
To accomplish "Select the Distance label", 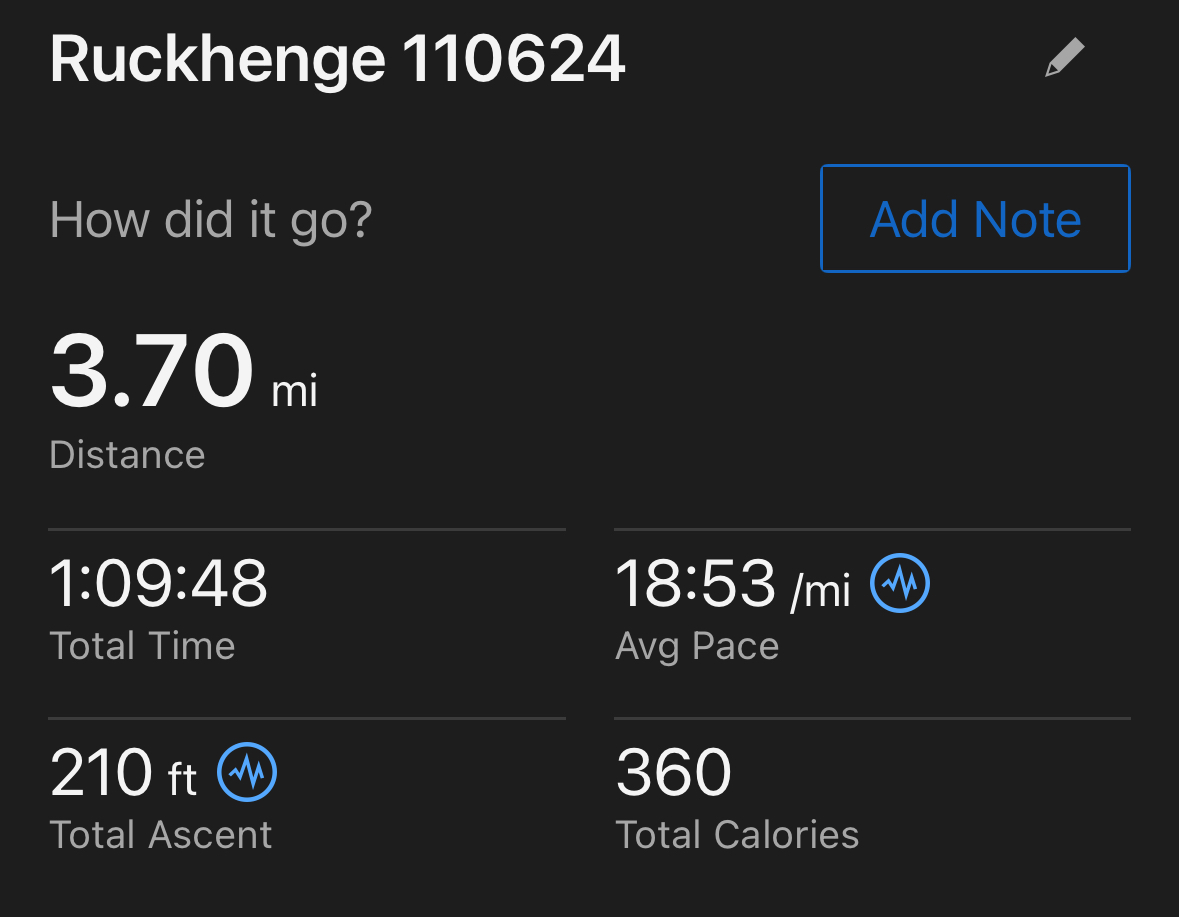I will coord(127,455).
